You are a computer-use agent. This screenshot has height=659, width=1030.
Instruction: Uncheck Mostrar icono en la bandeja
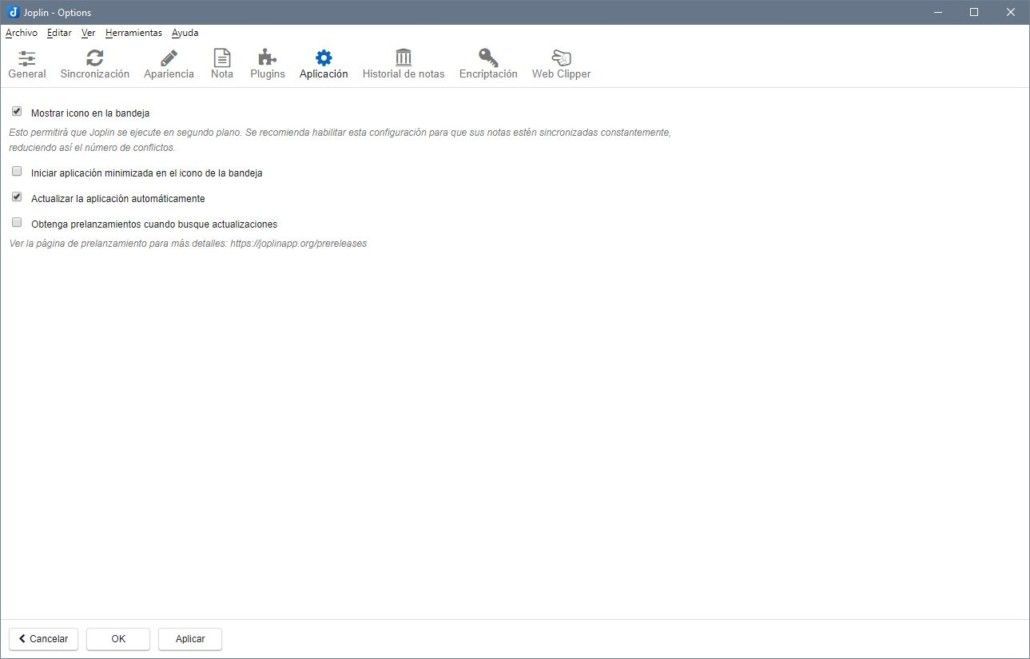[x=17, y=112]
